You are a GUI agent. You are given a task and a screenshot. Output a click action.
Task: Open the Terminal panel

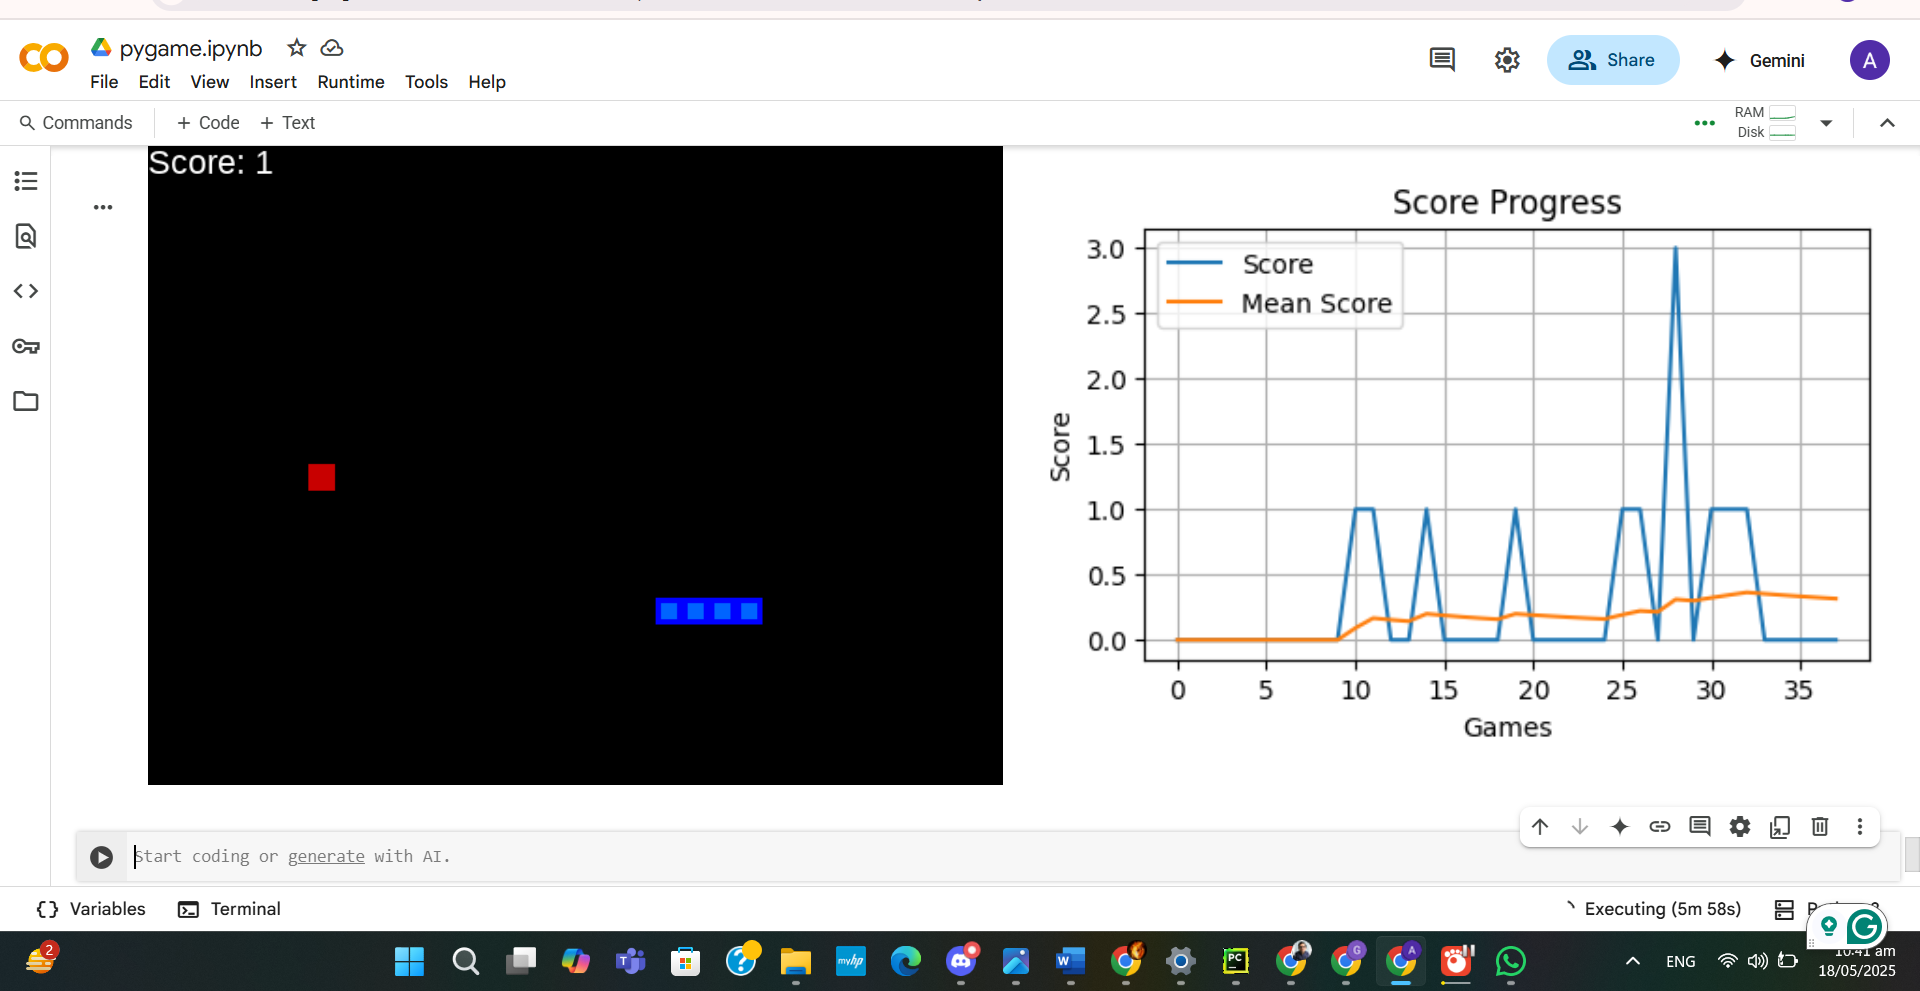point(229,909)
